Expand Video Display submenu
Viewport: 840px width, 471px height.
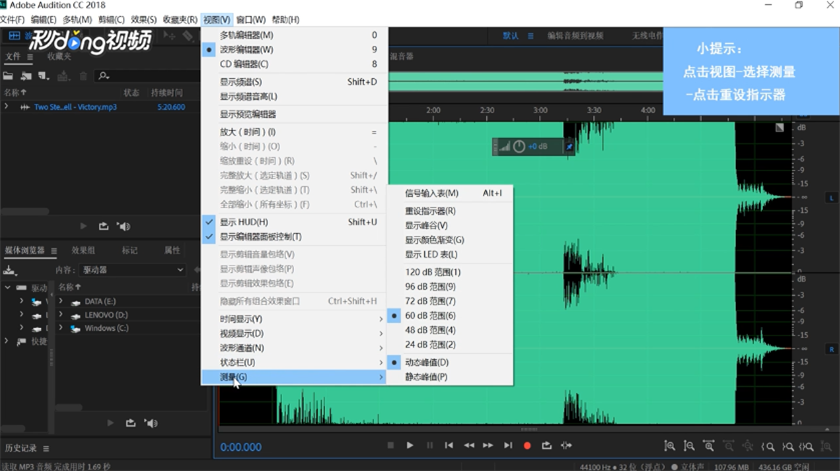click(294, 333)
